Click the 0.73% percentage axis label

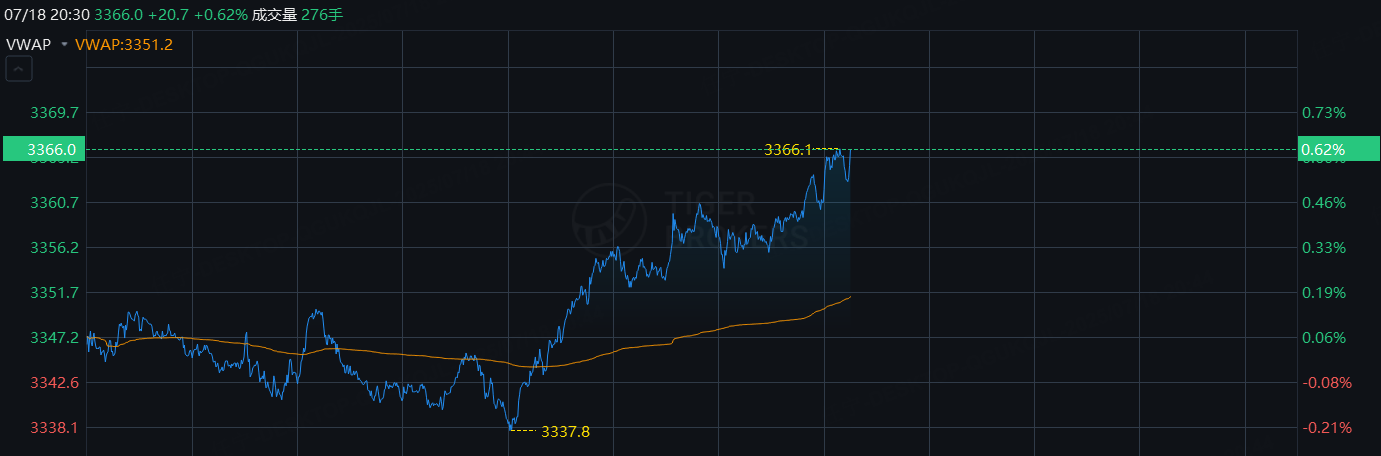coord(1324,112)
